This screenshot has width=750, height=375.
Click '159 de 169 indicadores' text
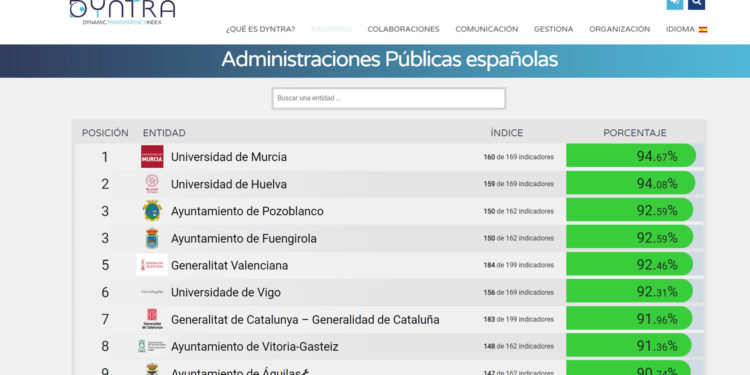tap(518, 184)
